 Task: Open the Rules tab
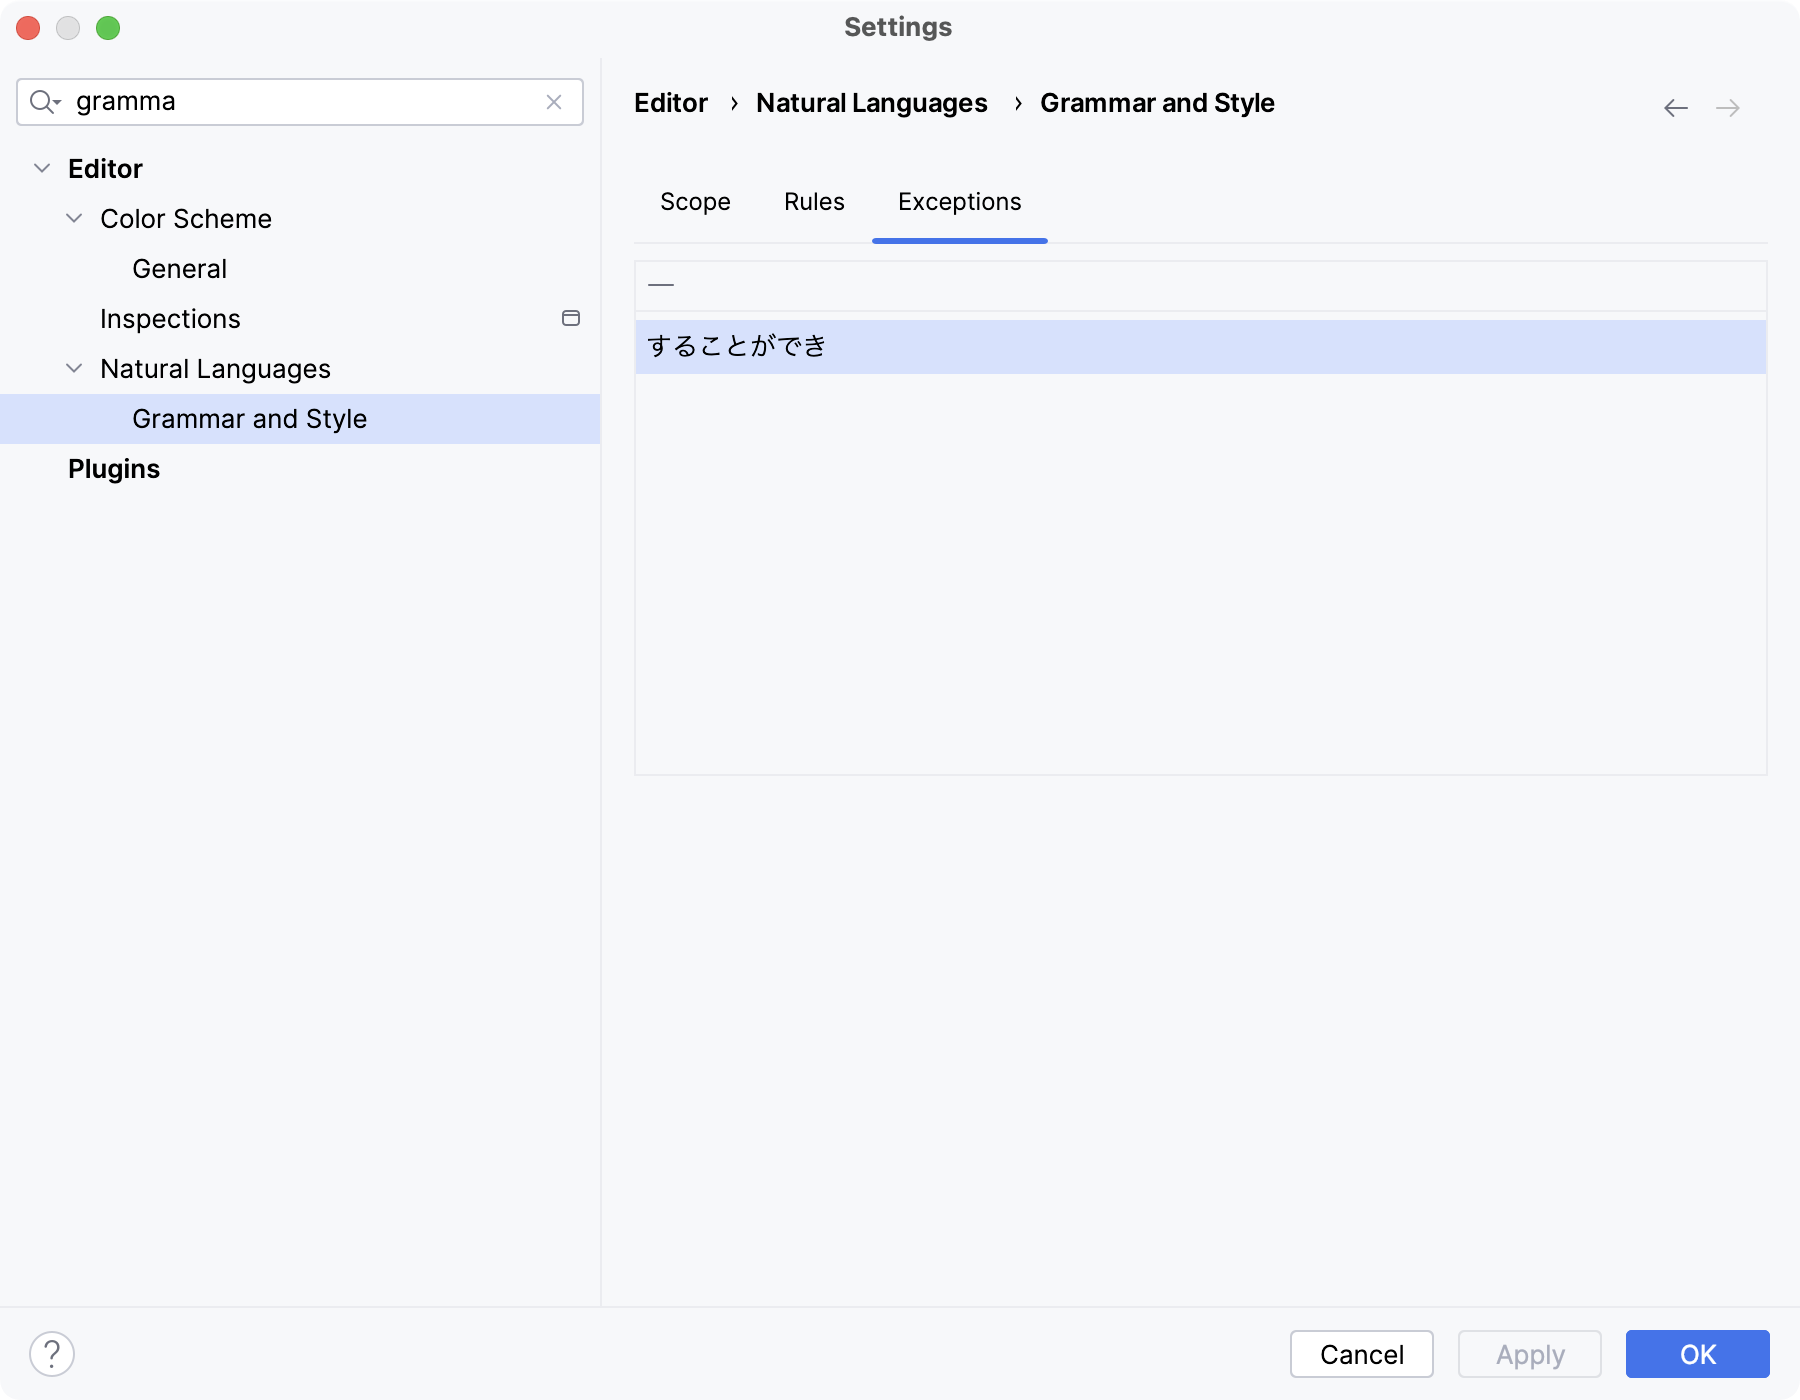[814, 202]
